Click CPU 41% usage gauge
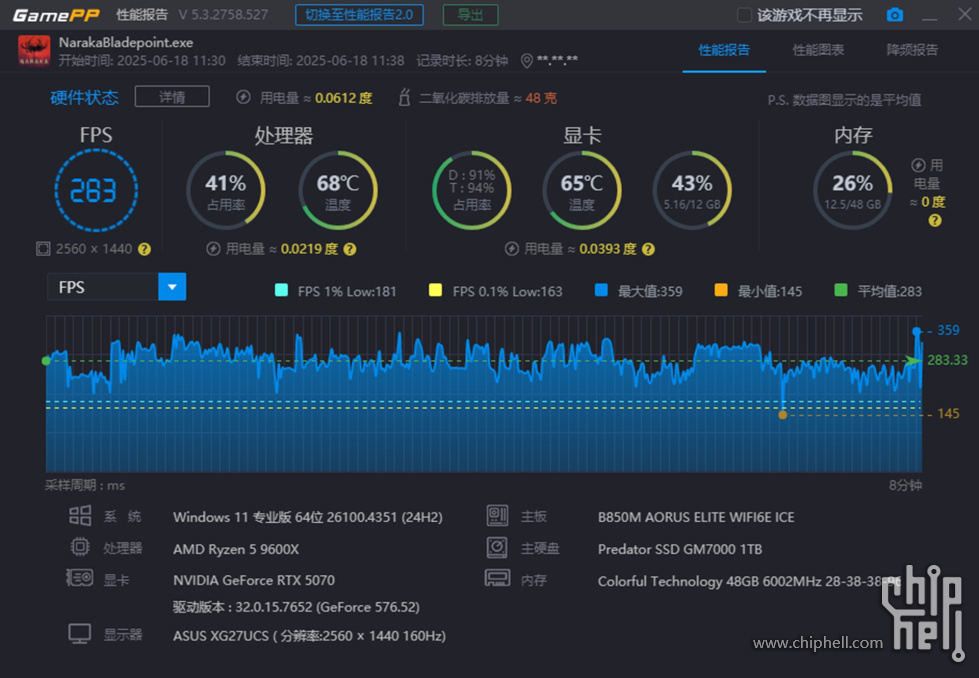Image resolution: width=979 pixels, height=678 pixels. tap(225, 190)
